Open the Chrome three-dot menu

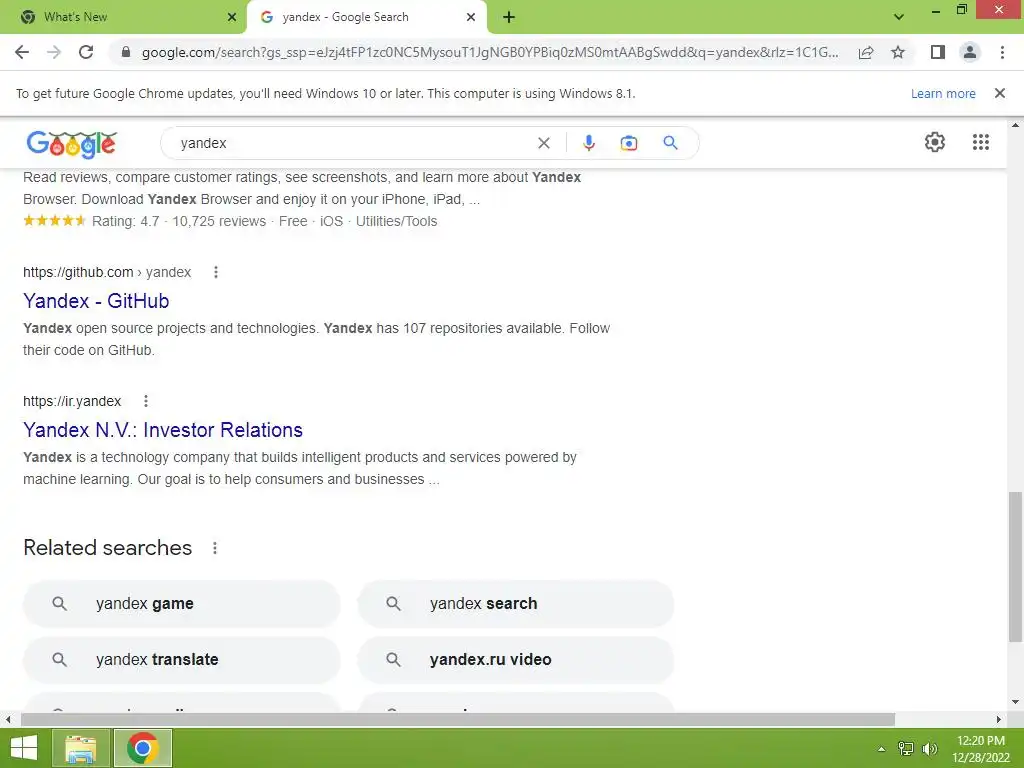(1002, 52)
